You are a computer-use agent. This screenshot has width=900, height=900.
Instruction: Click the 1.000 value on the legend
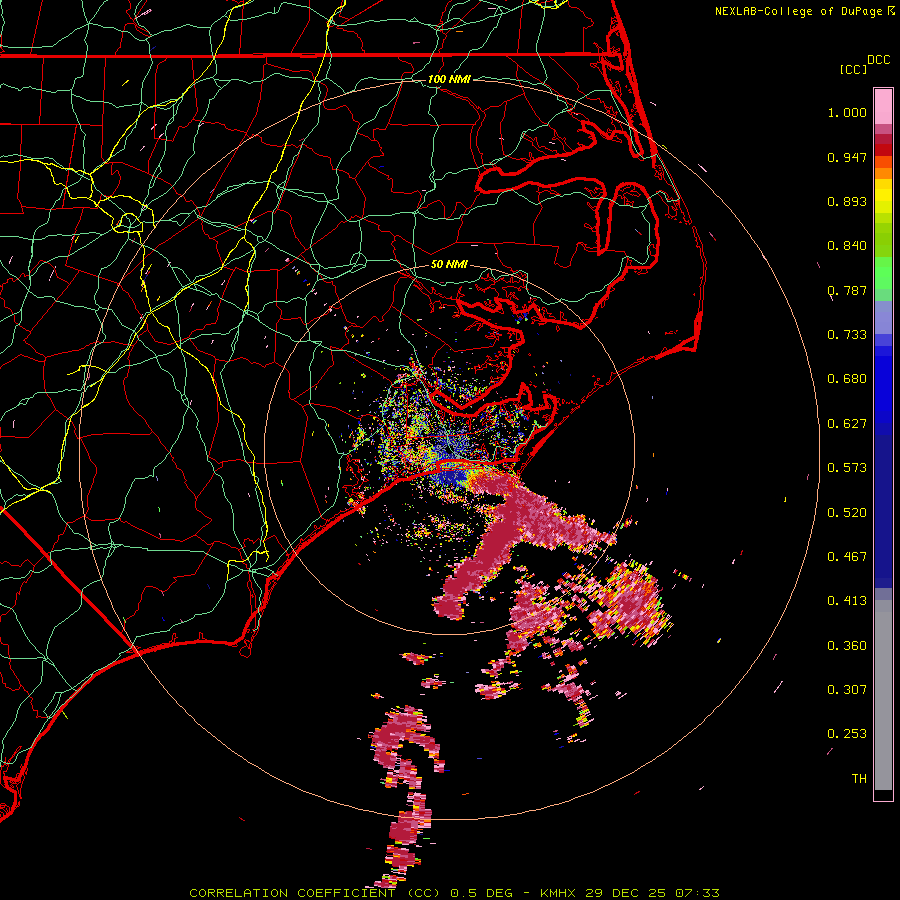[x=847, y=112]
